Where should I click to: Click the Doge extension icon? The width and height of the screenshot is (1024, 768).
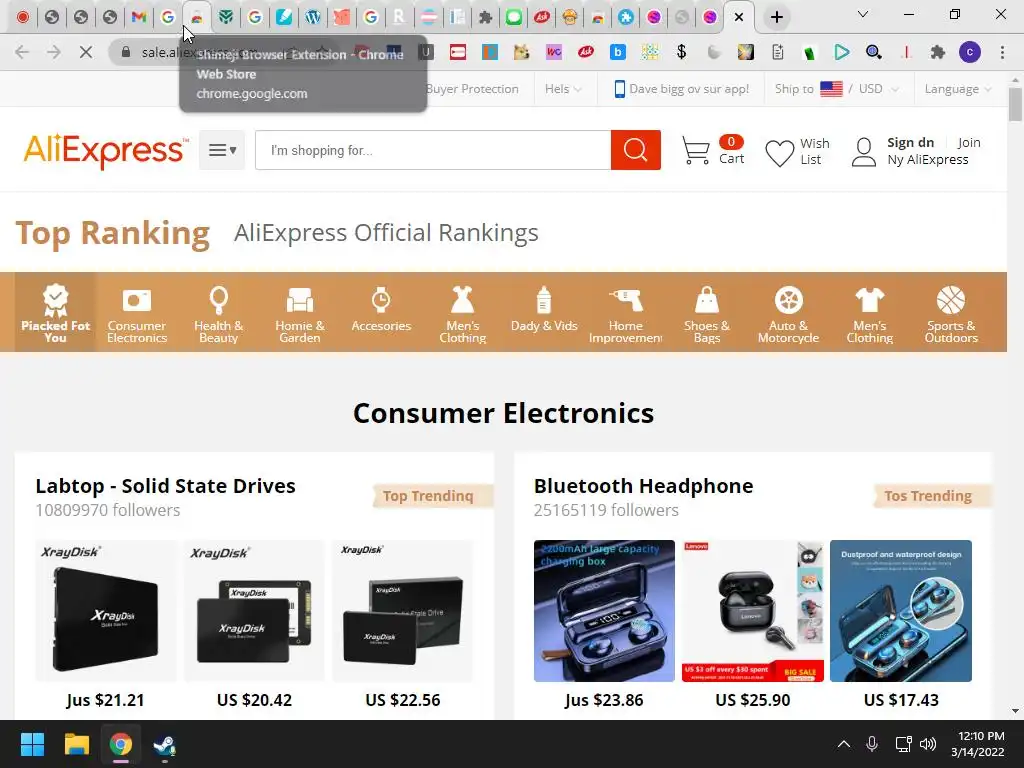point(521,52)
